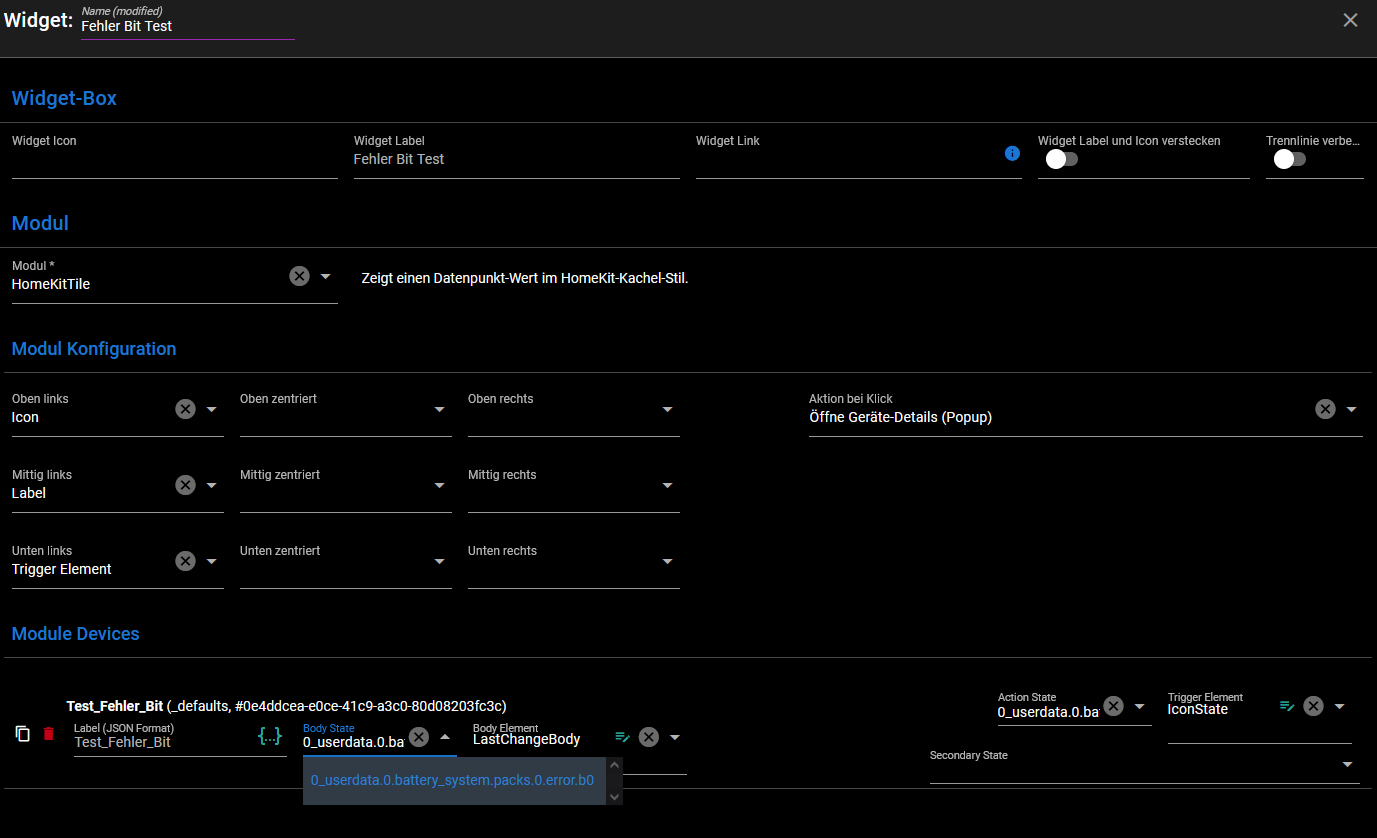Click the Module Devices heading
Image resolution: width=1377 pixels, height=838 pixels.
(x=75, y=634)
